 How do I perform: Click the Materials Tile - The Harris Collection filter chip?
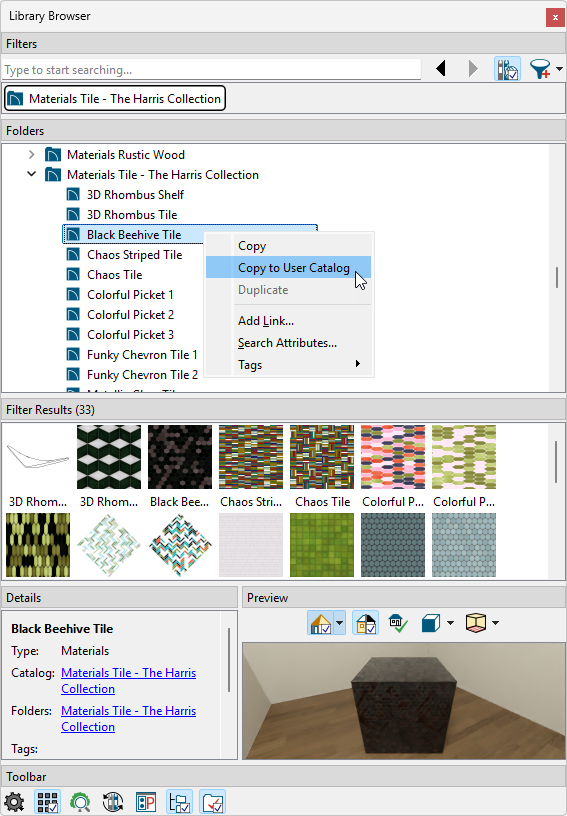(x=115, y=98)
